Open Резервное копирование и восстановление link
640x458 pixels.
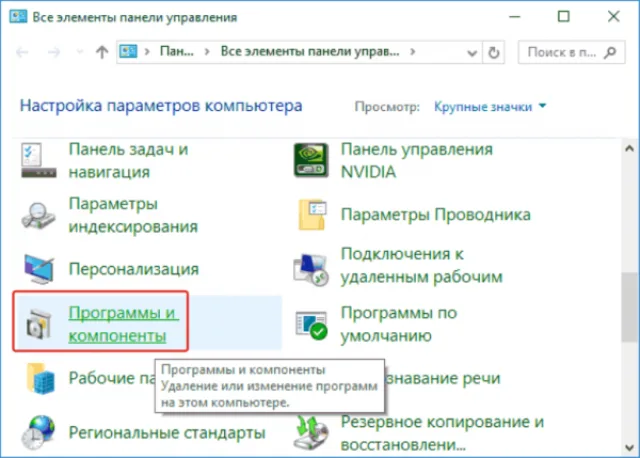(442, 433)
